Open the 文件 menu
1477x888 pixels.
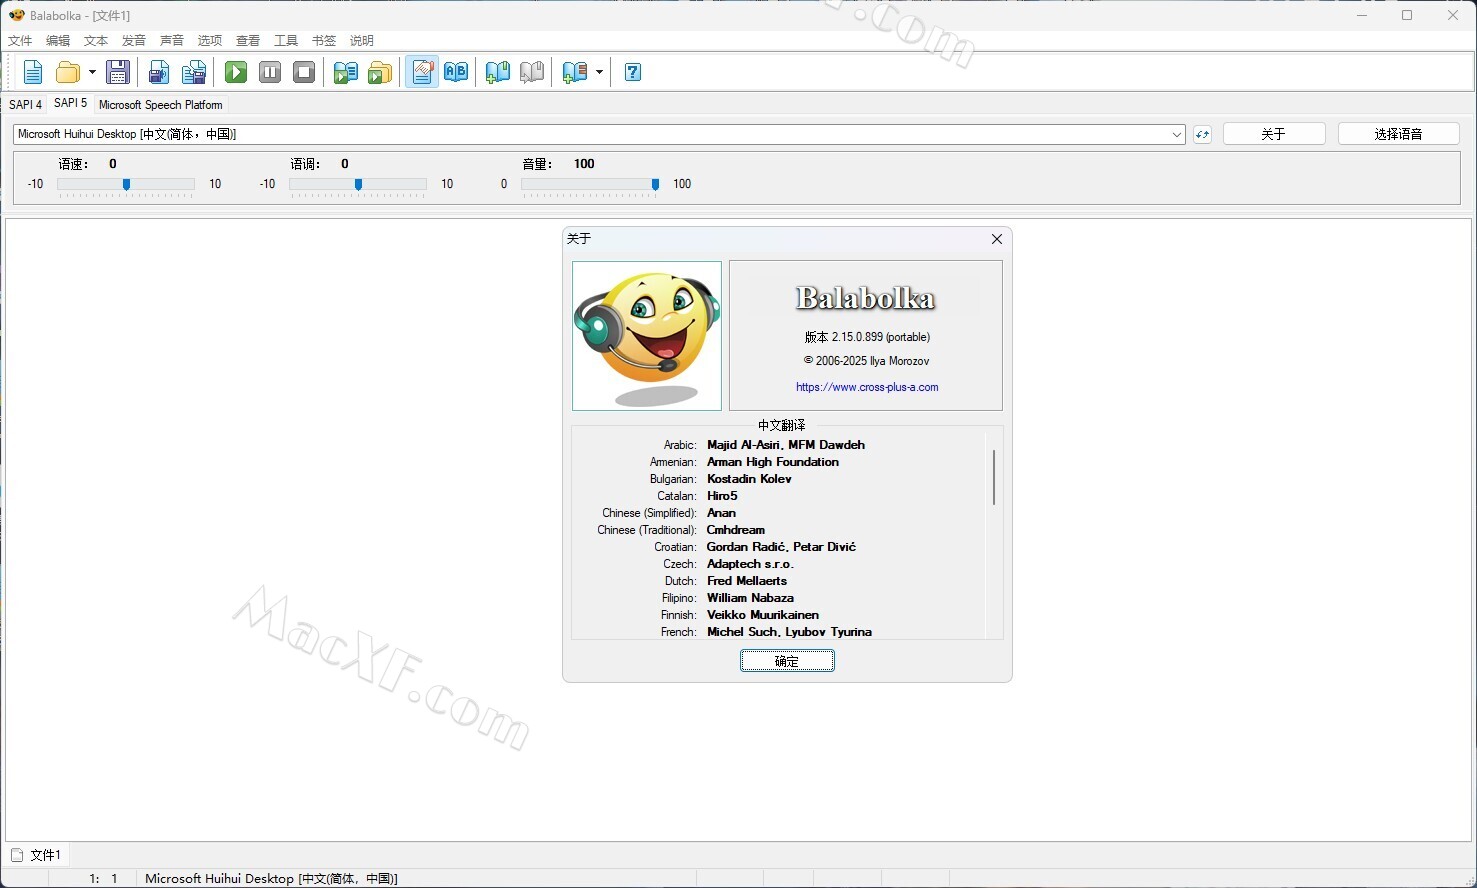20,41
